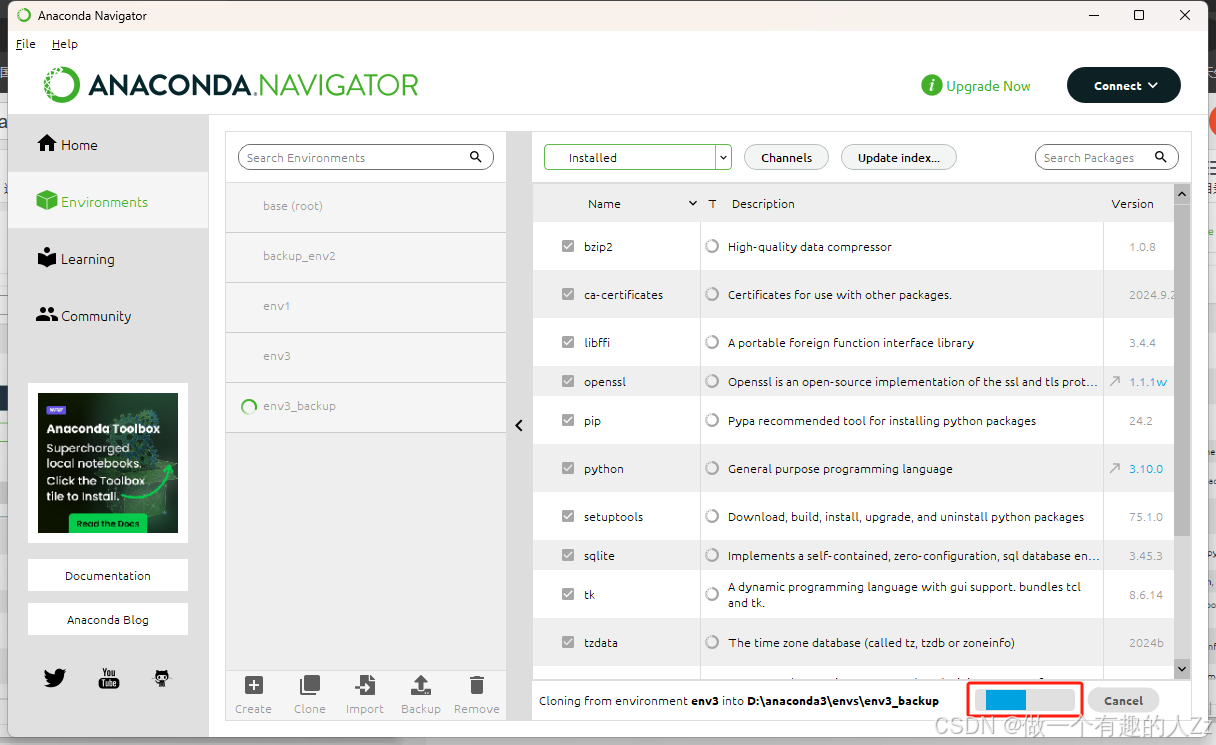
Task: Open the Anaconda Blog link button
Action: click(108, 619)
